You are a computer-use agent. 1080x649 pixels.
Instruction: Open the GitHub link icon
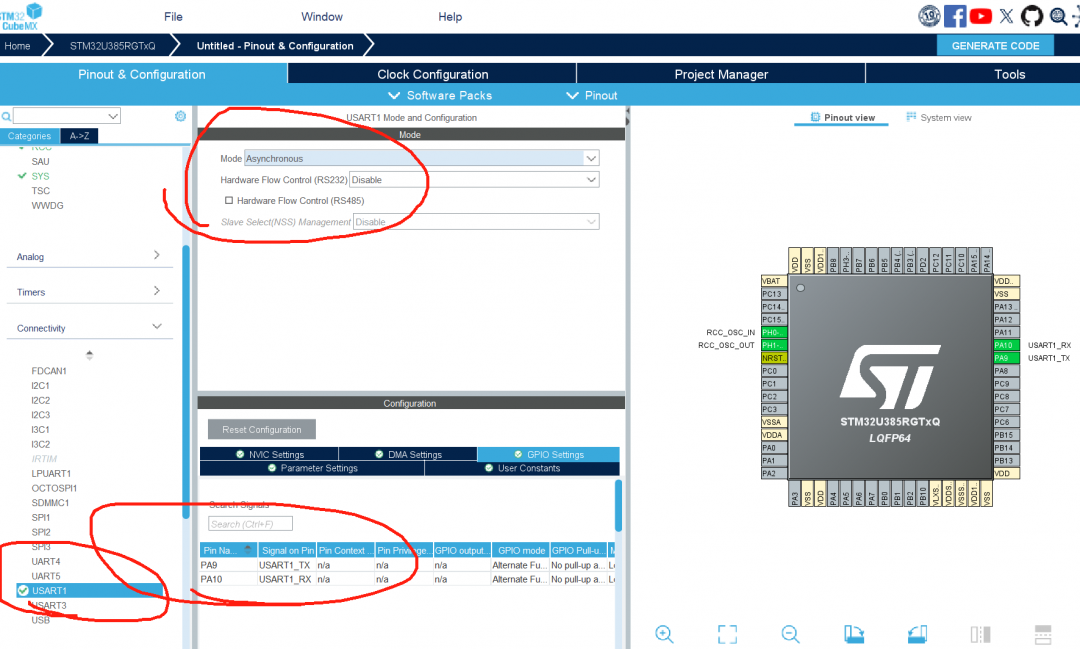[1031, 16]
